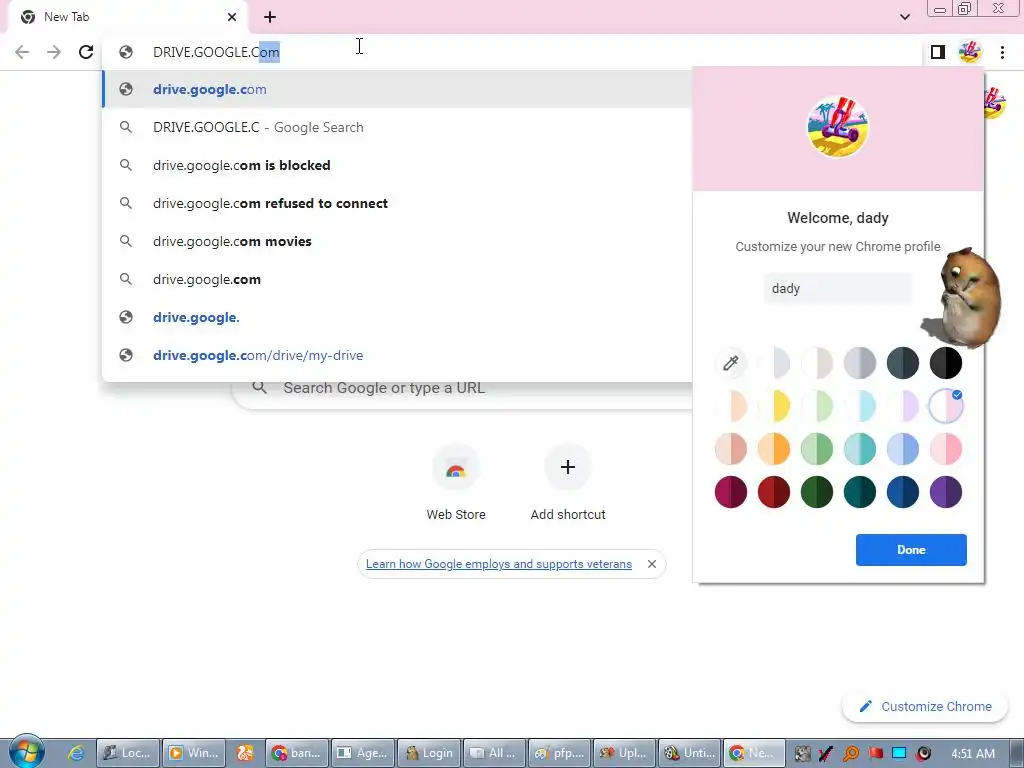Viewport: 1024px width, 768px height.
Task: Select the 'drive.google.' URL suggestion
Action: click(397, 317)
